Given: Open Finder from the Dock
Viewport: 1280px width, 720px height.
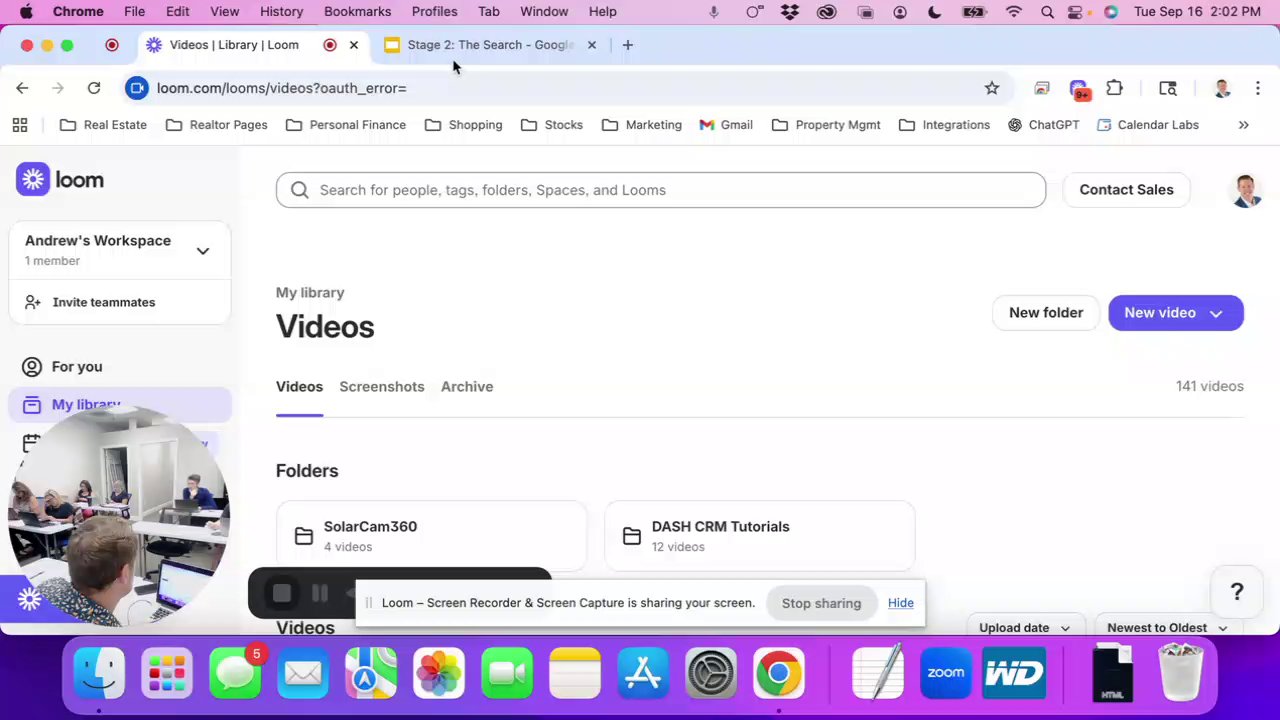Looking at the screenshot, I should click(99, 674).
